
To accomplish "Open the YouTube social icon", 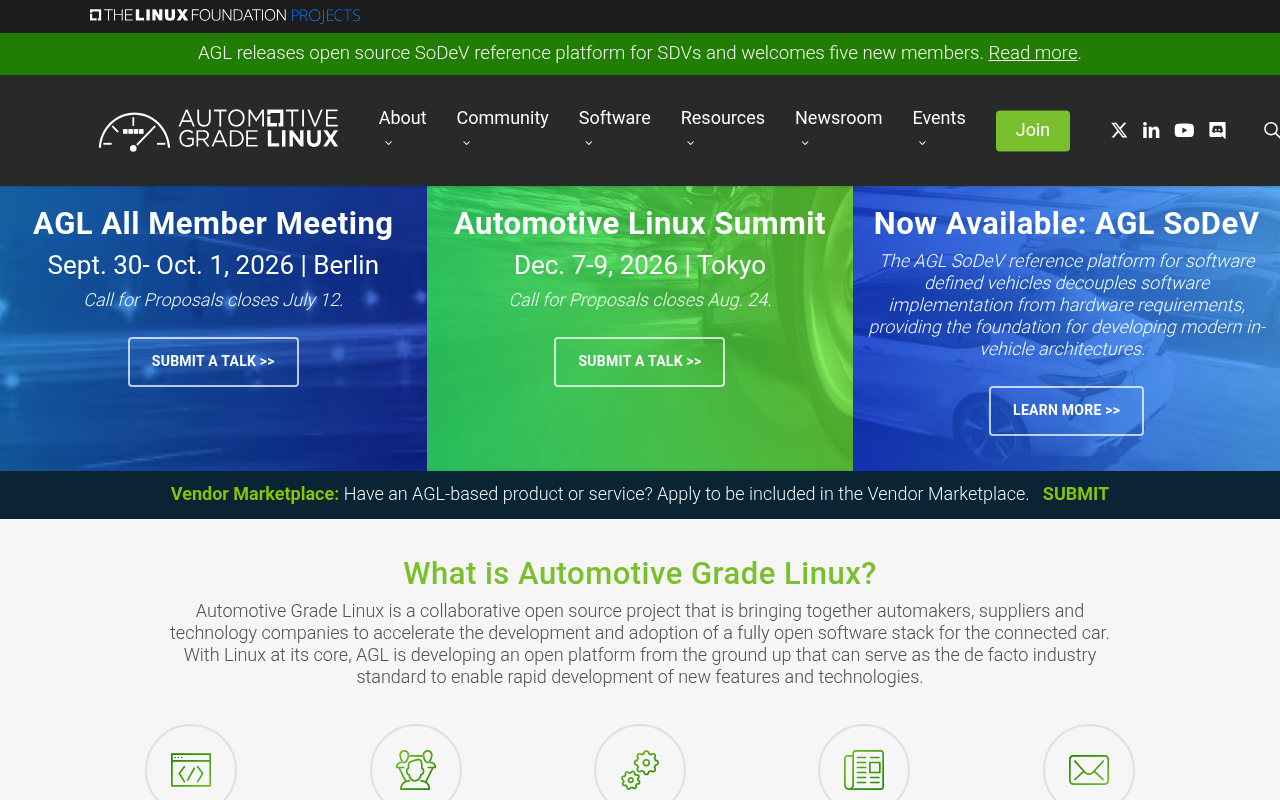I will tap(1184, 130).
